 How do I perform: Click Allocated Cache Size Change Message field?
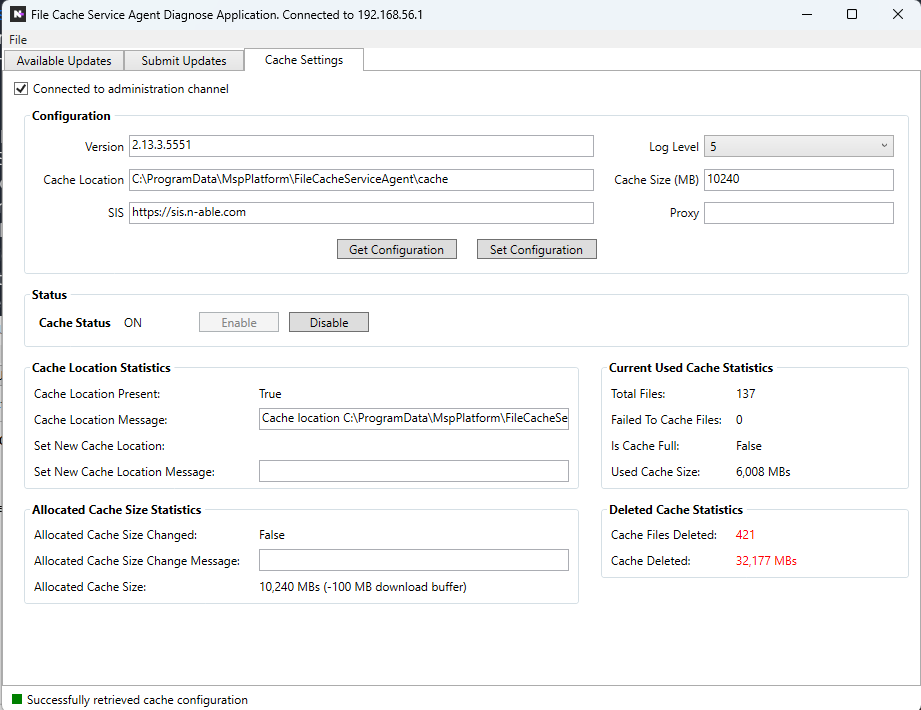click(413, 560)
